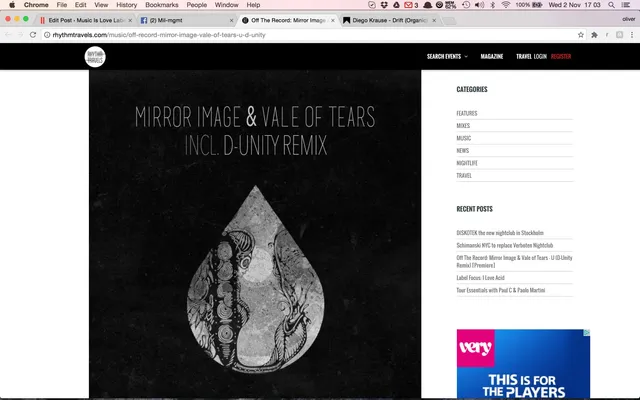Click the Rhythm Travels circular logo
The height and width of the screenshot is (400, 640).
coord(95,57)
